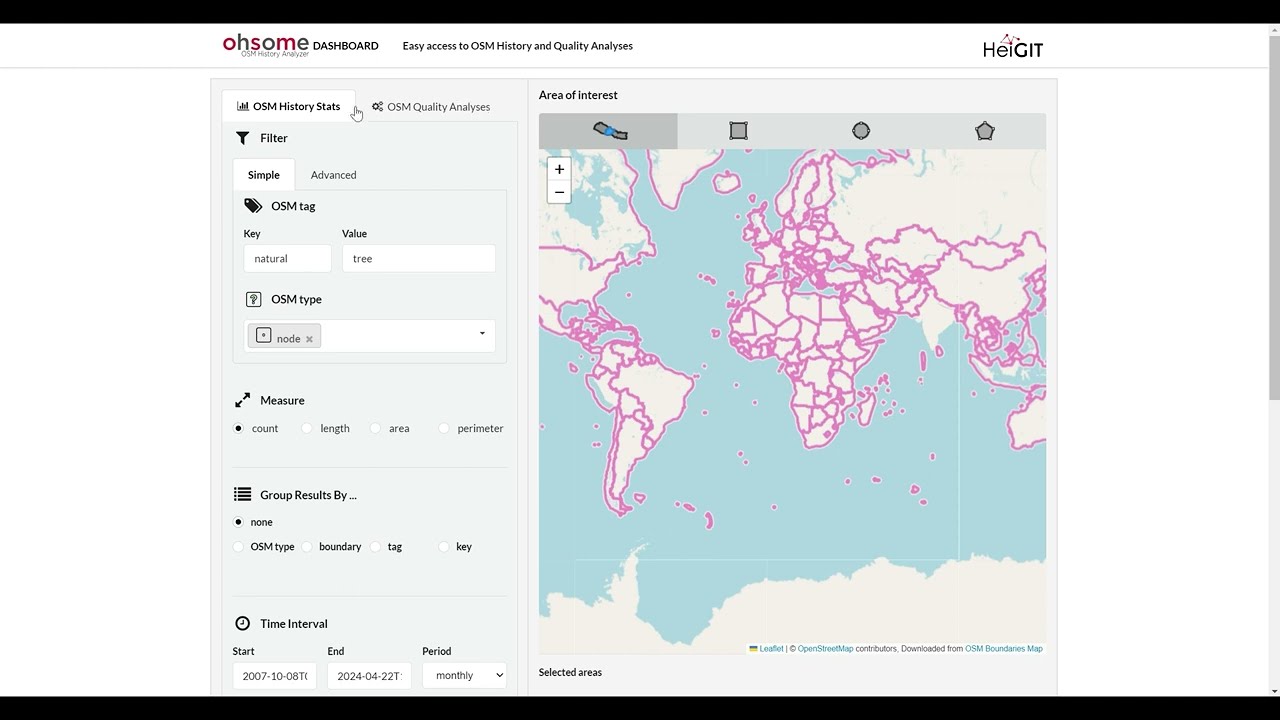Expand the OSM type dropdown arrow
Image resolution: width=1280 pixels, height=720 pixels.
[482, 334]
